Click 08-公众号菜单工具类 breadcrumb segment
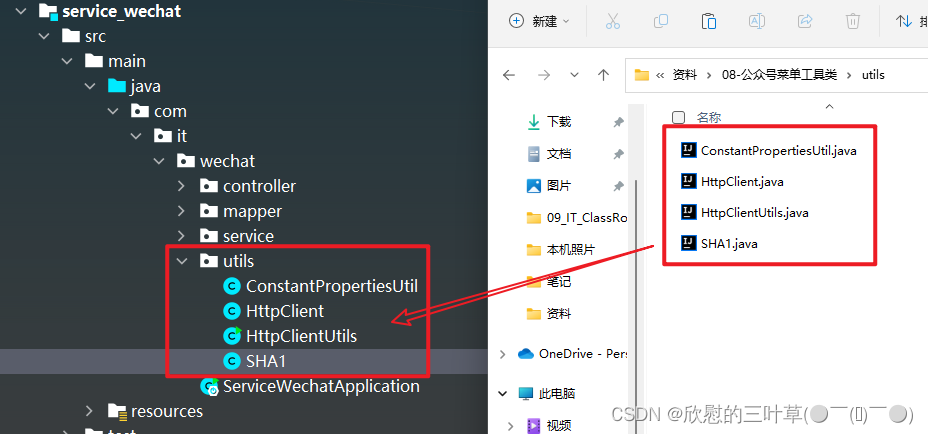This screenshot has height=434, width=928. pos(779,75)
